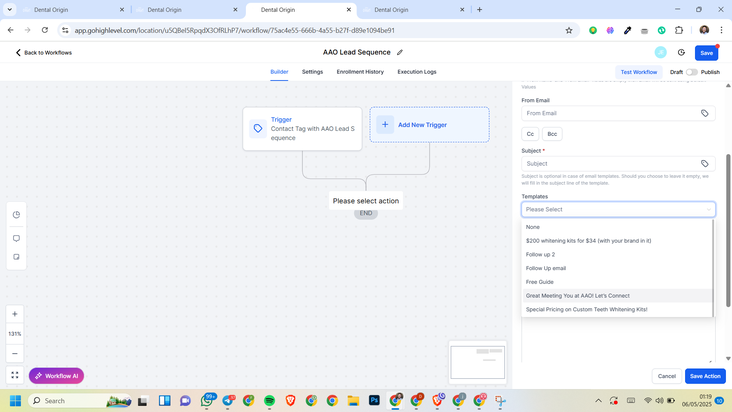Pick 'Follow up 2' from template list
732x412 pixels.
click(540, 254)
